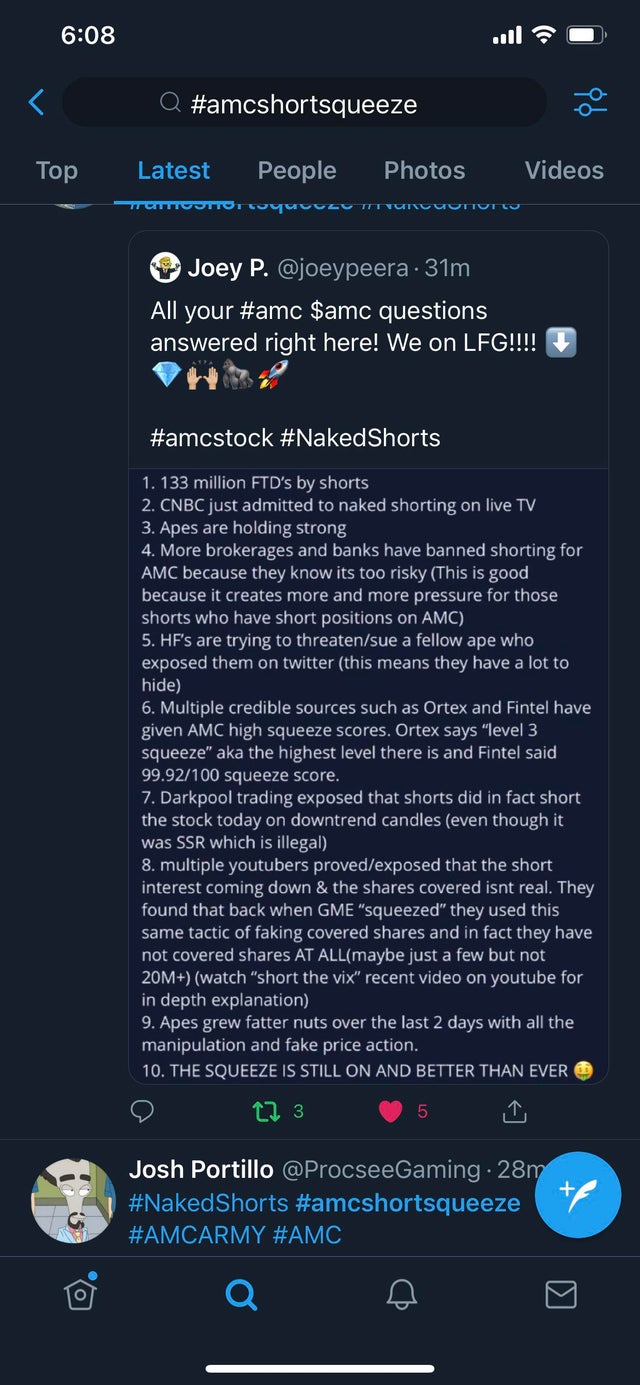Viewport: 640px width, 1385px height.
Task: Switch to the People tab
Action: (297, 171)
